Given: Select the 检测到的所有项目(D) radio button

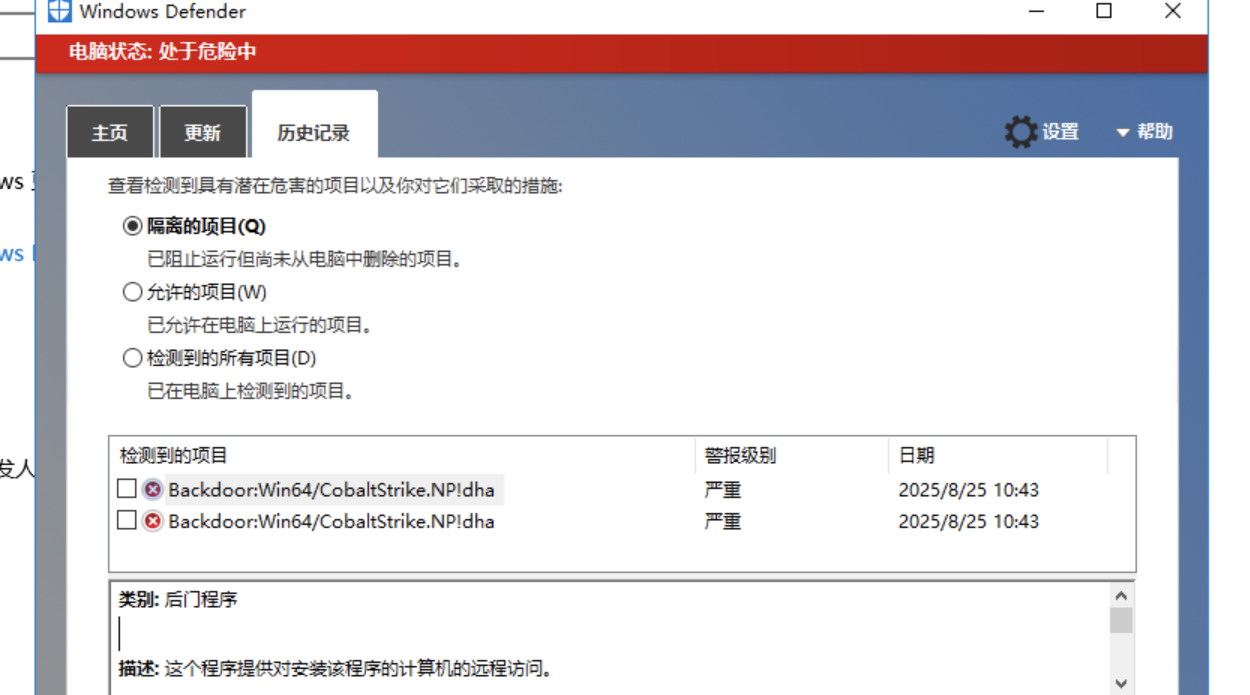Looking at the screenshot, I should click(x=132, y=358).
